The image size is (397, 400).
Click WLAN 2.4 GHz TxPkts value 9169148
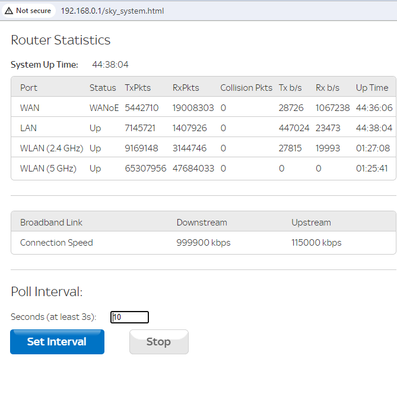142,148
